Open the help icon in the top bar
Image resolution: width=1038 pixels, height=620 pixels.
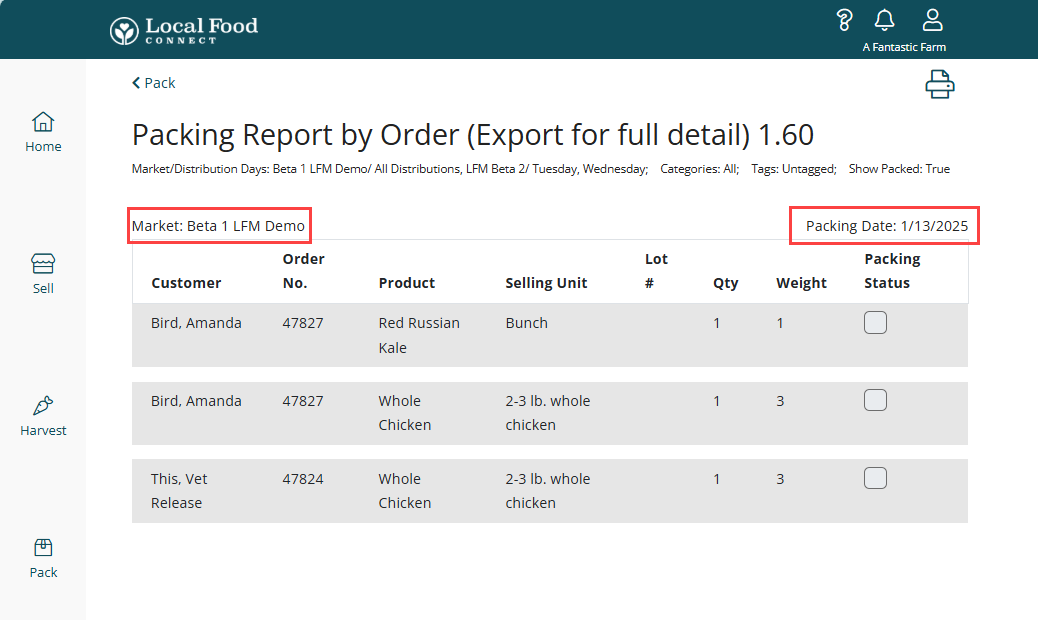pyautogui.click(x=845, y=19)
